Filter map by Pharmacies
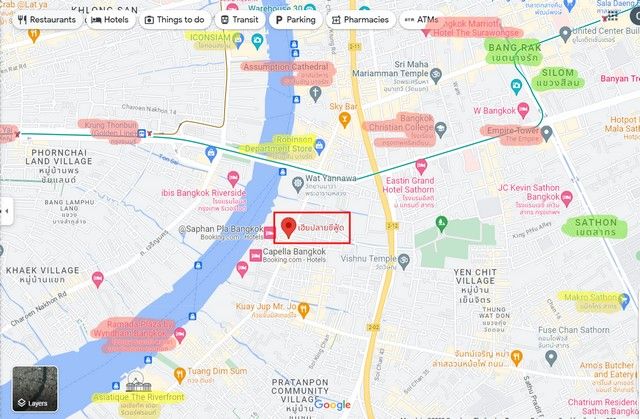Image resolution: width=640 pixels, height=419 pixels. pos(360,20)
